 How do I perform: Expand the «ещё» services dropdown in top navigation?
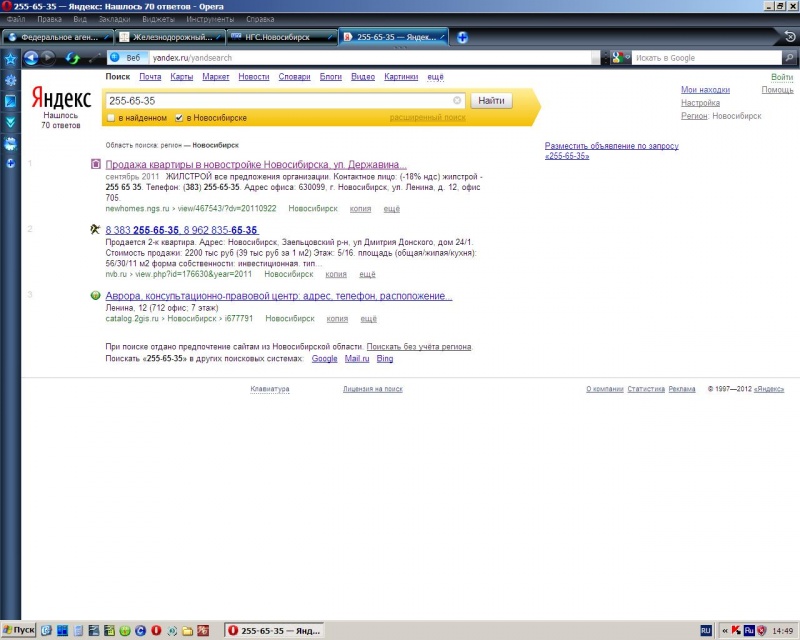(x=435, y=77)
